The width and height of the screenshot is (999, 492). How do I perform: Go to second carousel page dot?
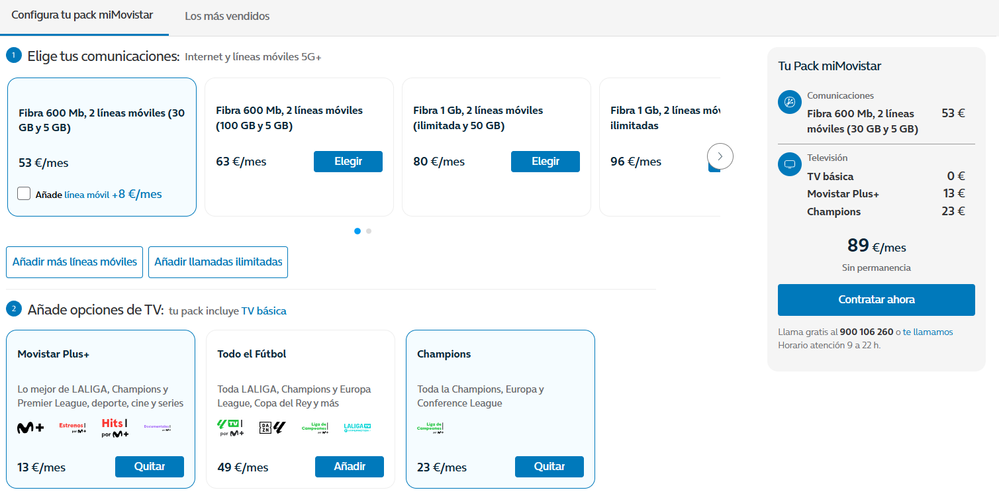369,231
